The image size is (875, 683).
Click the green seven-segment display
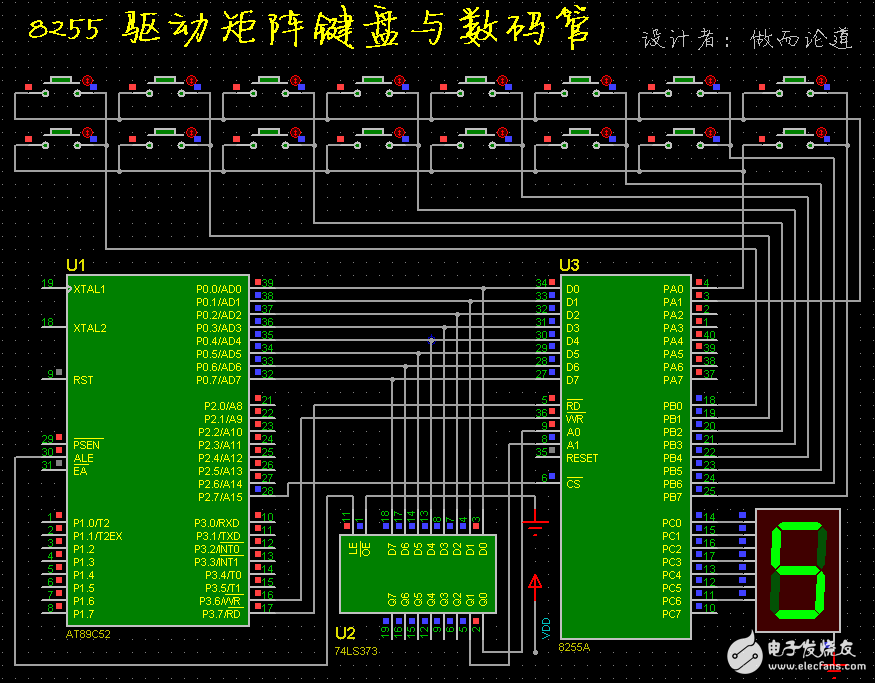797,568
